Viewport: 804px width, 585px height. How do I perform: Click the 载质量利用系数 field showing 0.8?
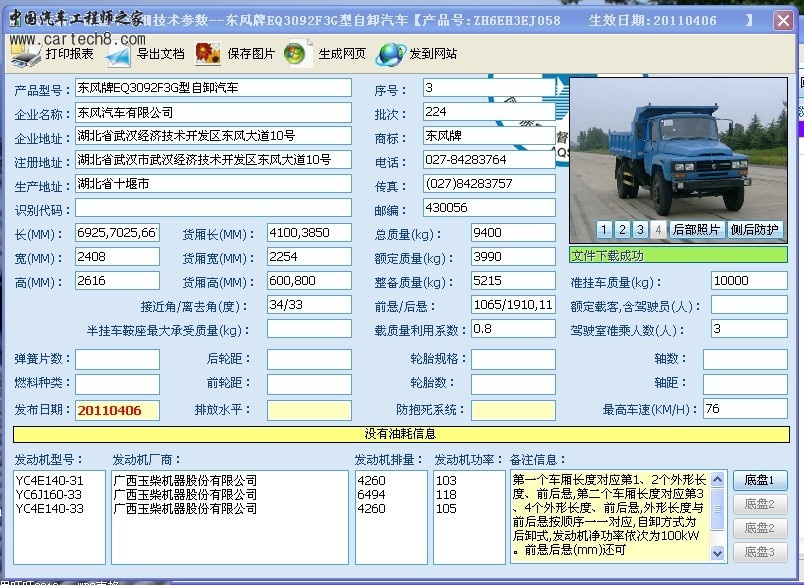(513, 329)
